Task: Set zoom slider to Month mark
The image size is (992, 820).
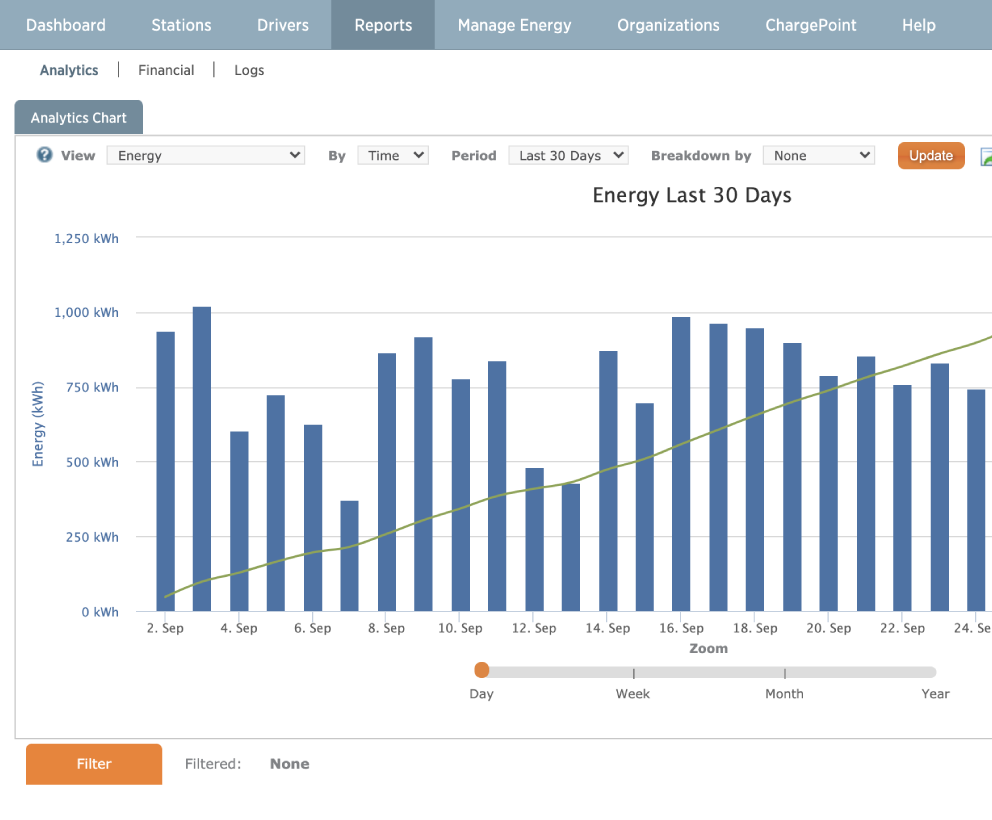Action: [785, 672]
